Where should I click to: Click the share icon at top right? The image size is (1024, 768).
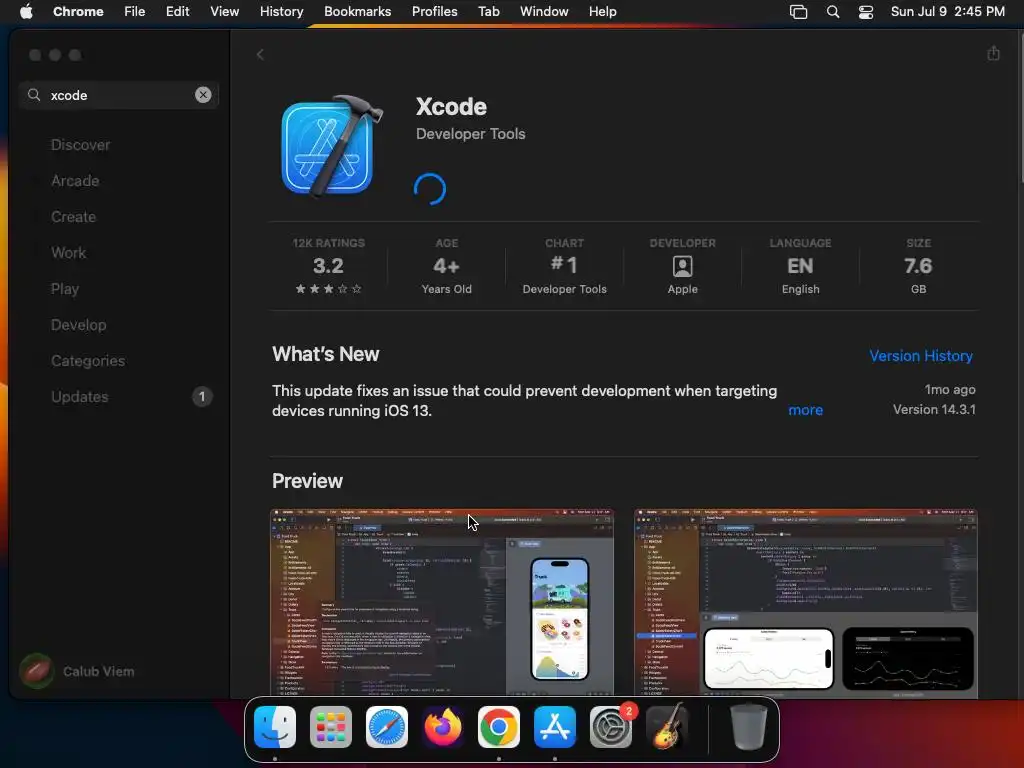click(x=993, y=53)
